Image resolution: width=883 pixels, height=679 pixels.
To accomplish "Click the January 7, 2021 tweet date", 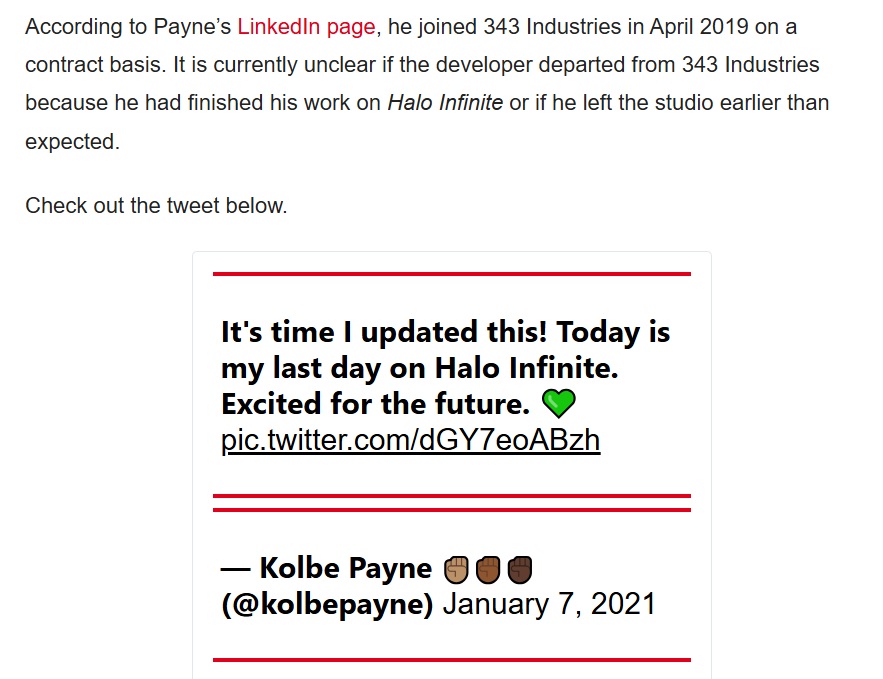I will click(549, 604).
